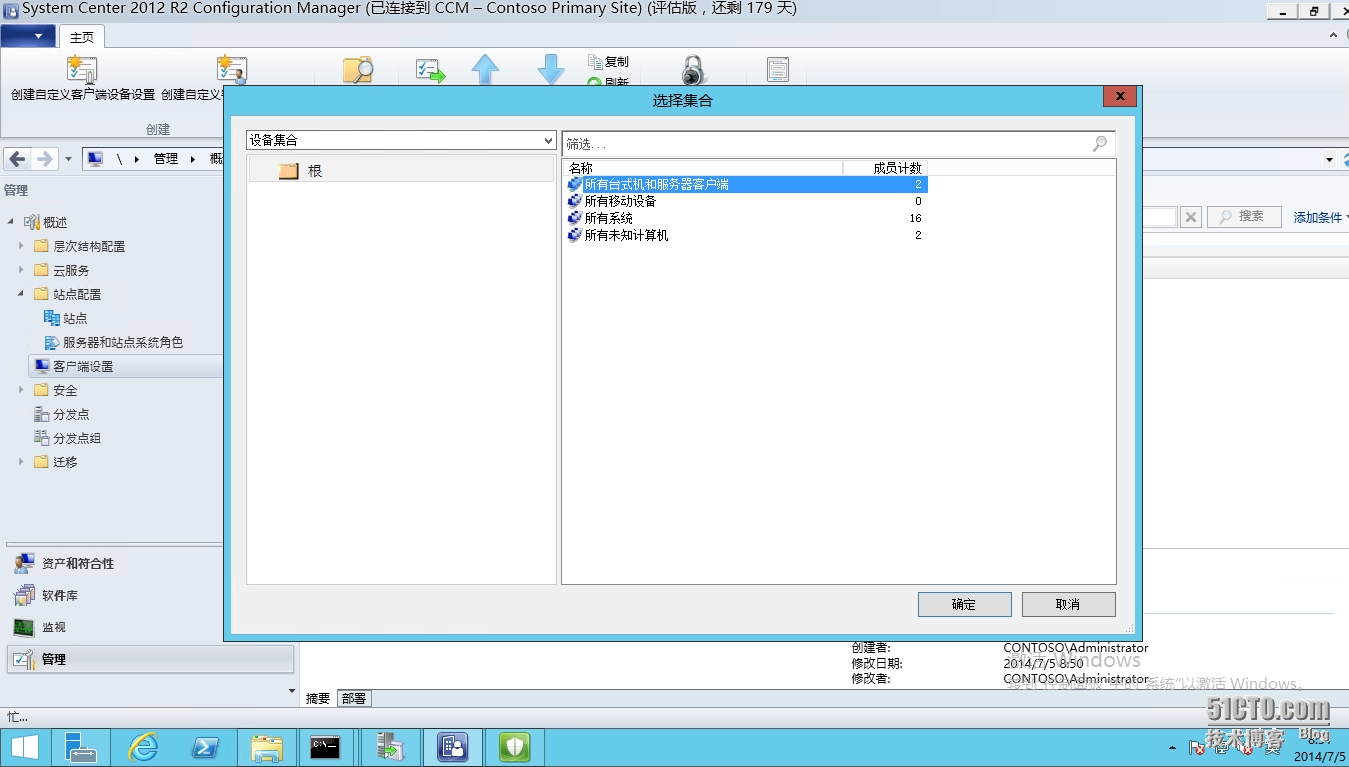Open the blue application menu button
Viewport: 1349px width, 767px height.
[x=28, y=36]
